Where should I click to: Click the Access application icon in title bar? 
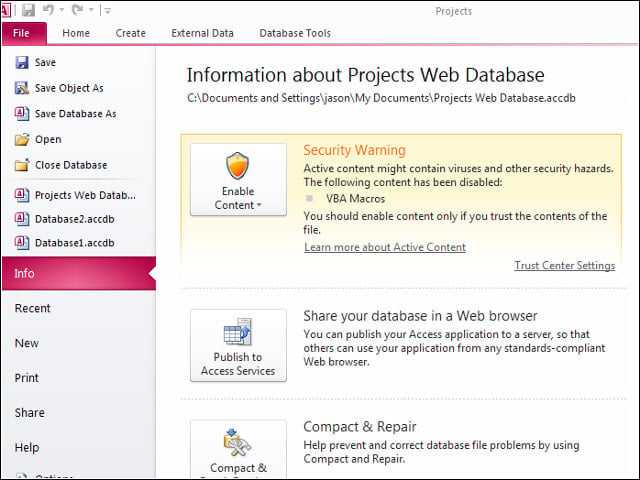(x=5, y=10)
